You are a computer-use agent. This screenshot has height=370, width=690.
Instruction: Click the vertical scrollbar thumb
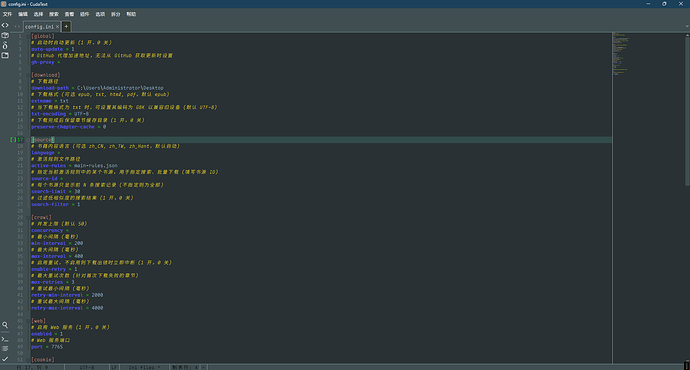(687, 112)
